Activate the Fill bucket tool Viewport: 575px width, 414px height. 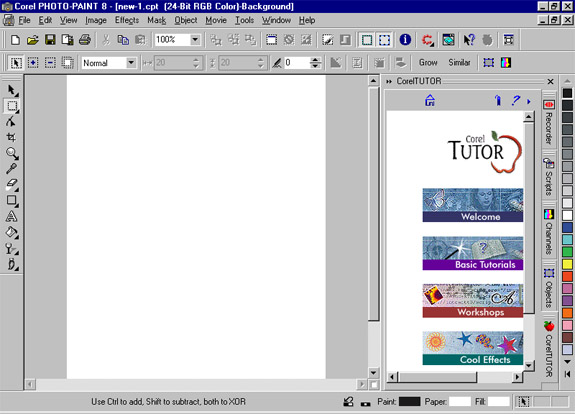point(12,232)
